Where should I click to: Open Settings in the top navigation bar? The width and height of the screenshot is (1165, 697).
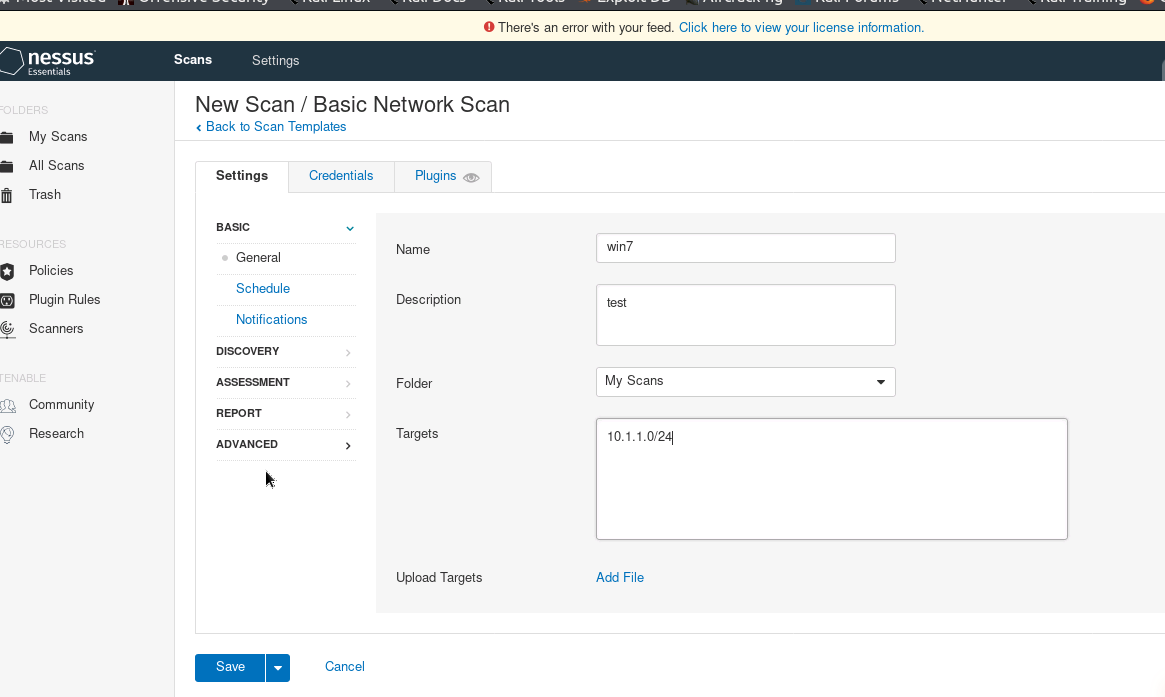(276, 60)
